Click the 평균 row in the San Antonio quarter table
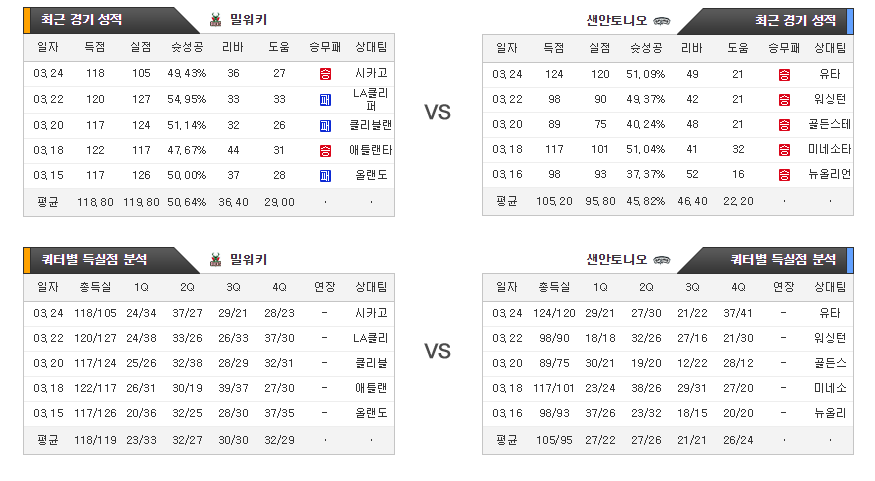Screen dimensions: 875x481 pyautogui.click(x=668, y=440)
